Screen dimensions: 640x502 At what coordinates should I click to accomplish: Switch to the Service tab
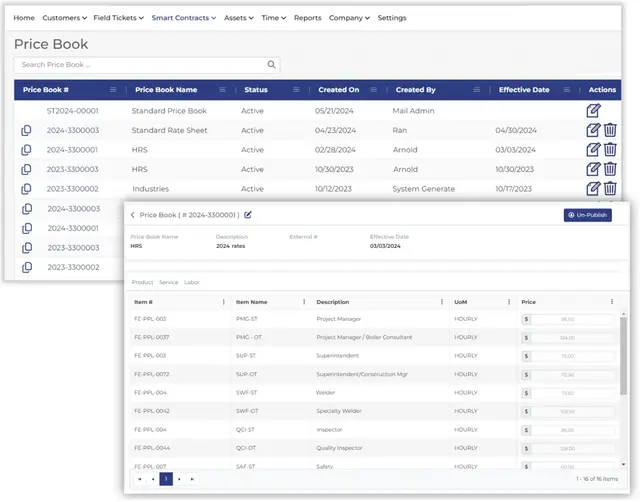(x=169, y=282)
